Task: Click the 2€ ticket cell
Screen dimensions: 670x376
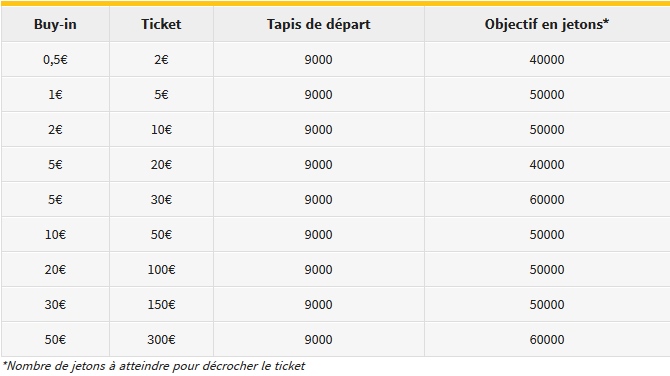Action: point(161,59)
